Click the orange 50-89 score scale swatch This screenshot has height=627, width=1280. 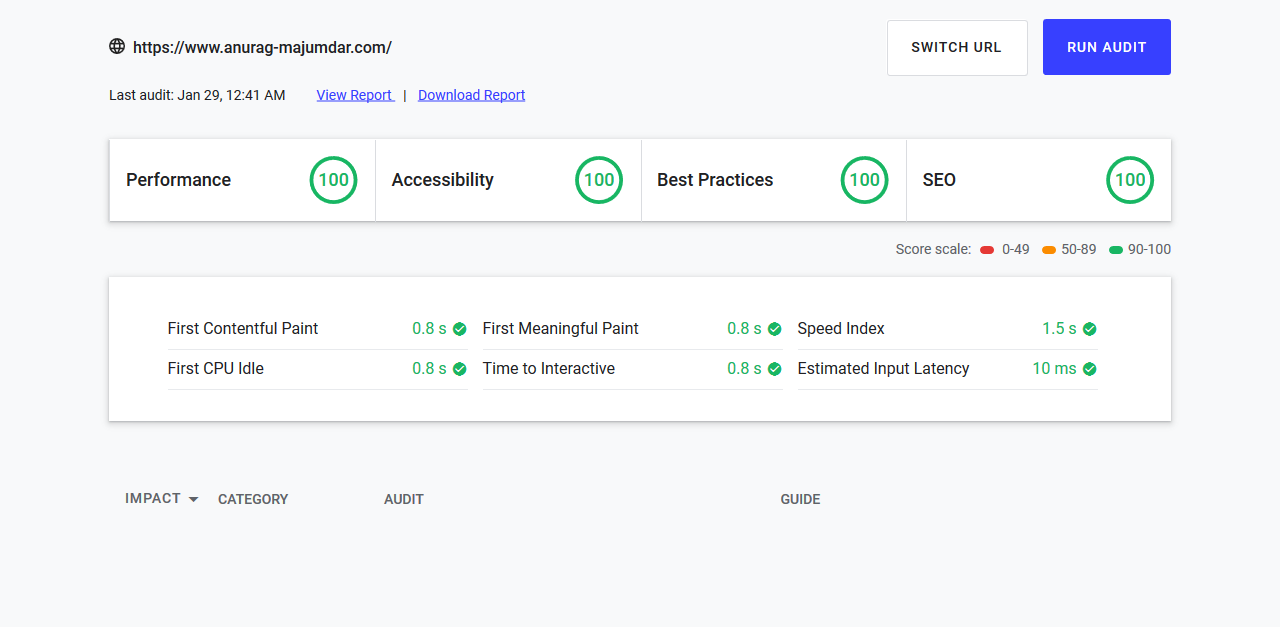[1049, 250]
